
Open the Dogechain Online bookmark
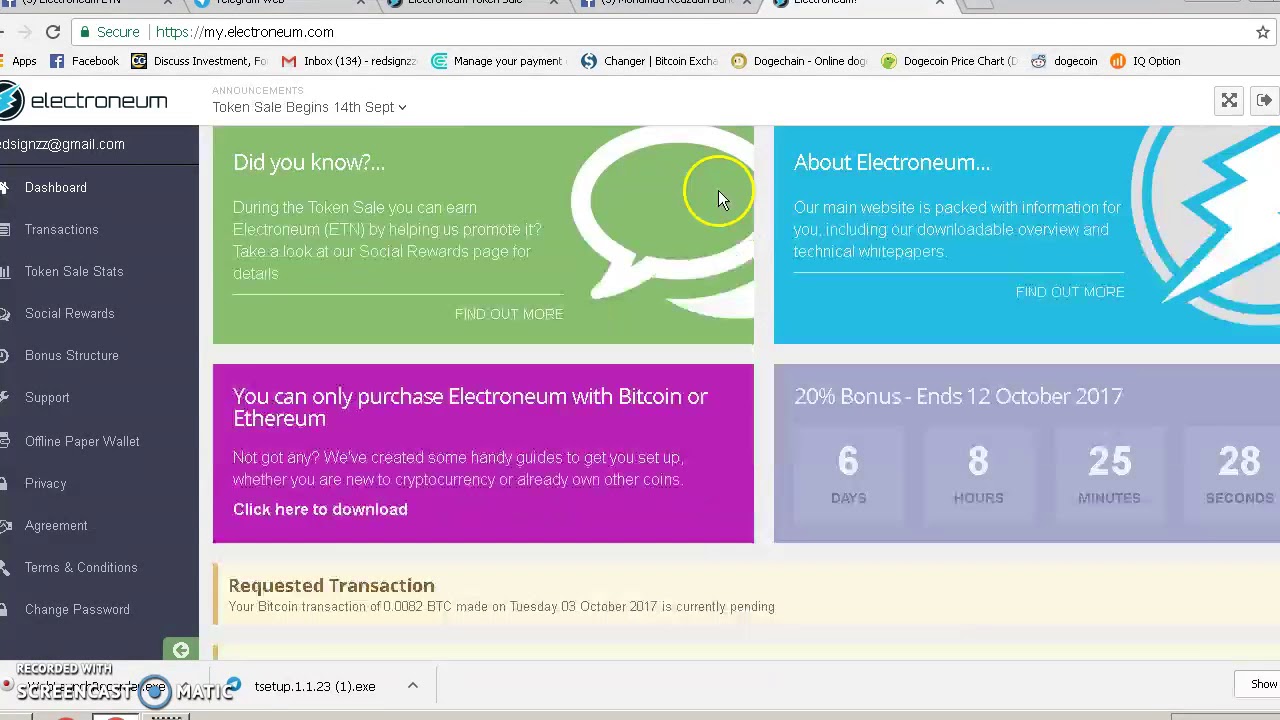(799, 61)
